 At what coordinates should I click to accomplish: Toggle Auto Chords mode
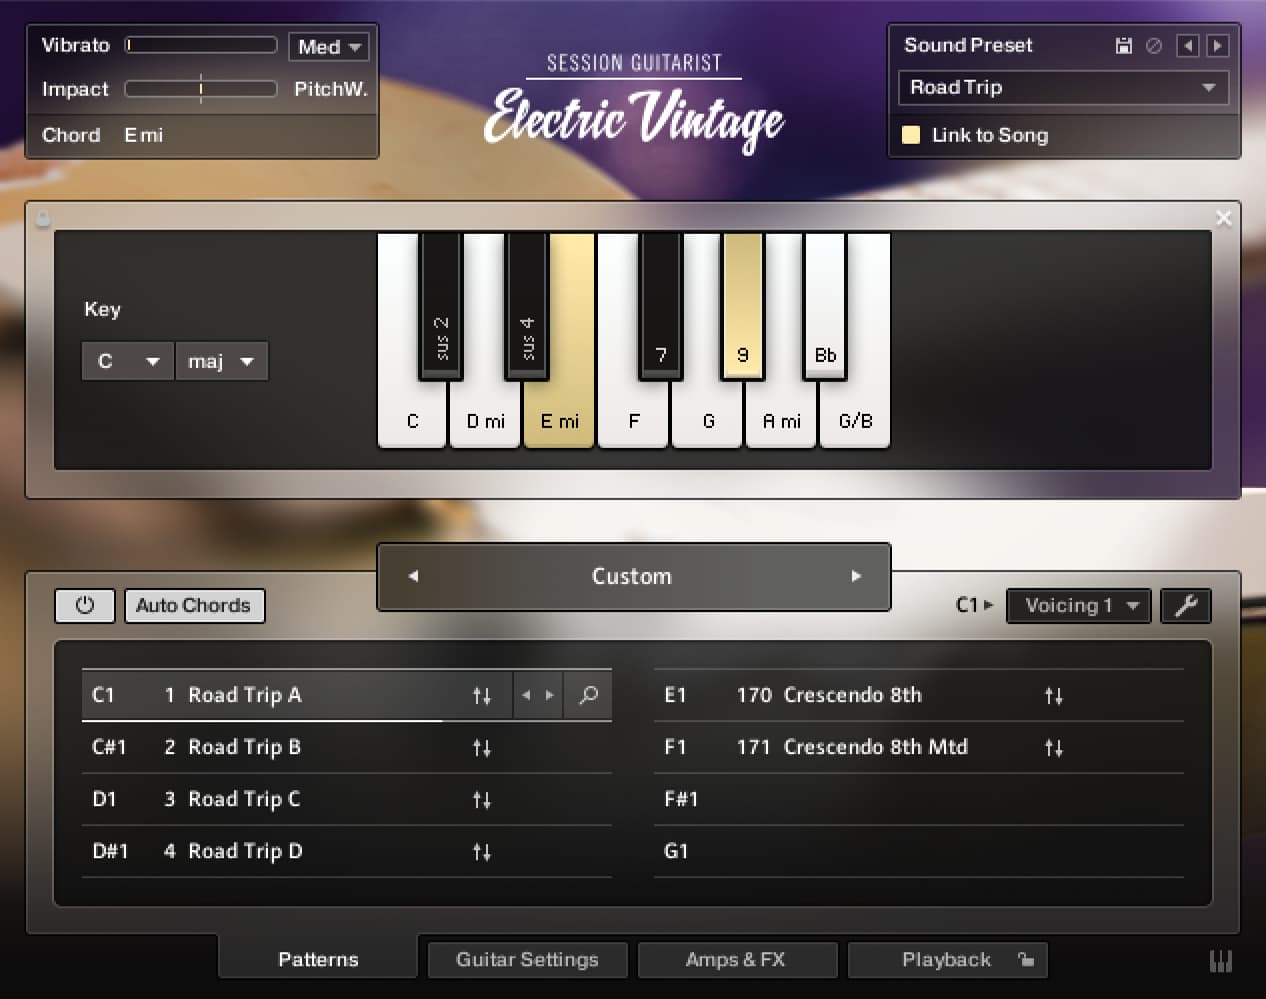194,605
